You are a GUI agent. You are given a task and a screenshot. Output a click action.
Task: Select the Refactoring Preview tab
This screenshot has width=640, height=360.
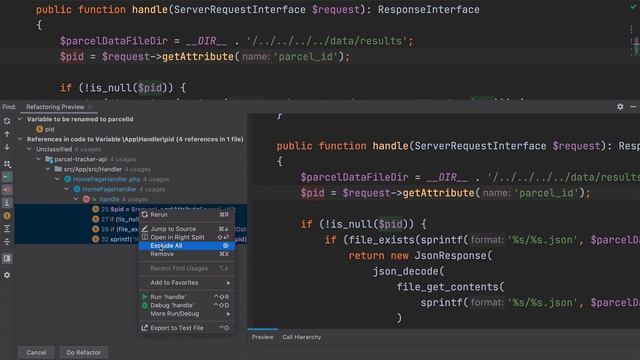coord(55,107)
